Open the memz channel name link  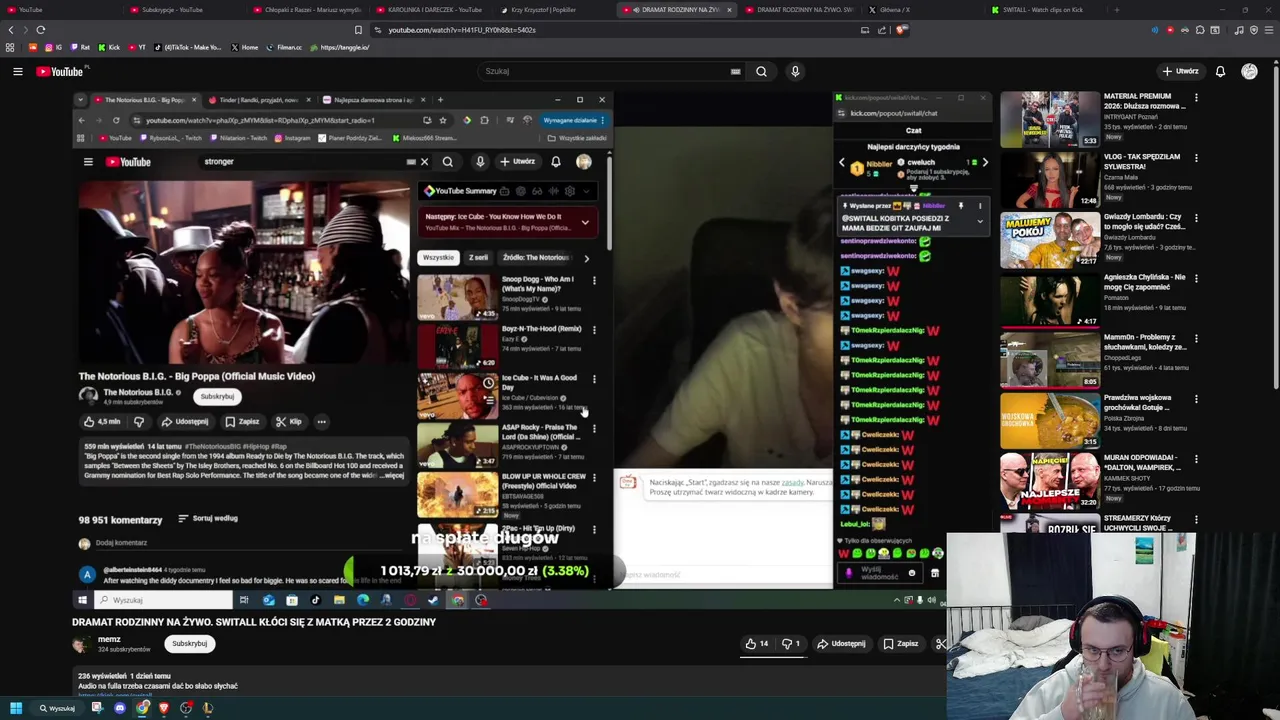click(109, 639)
